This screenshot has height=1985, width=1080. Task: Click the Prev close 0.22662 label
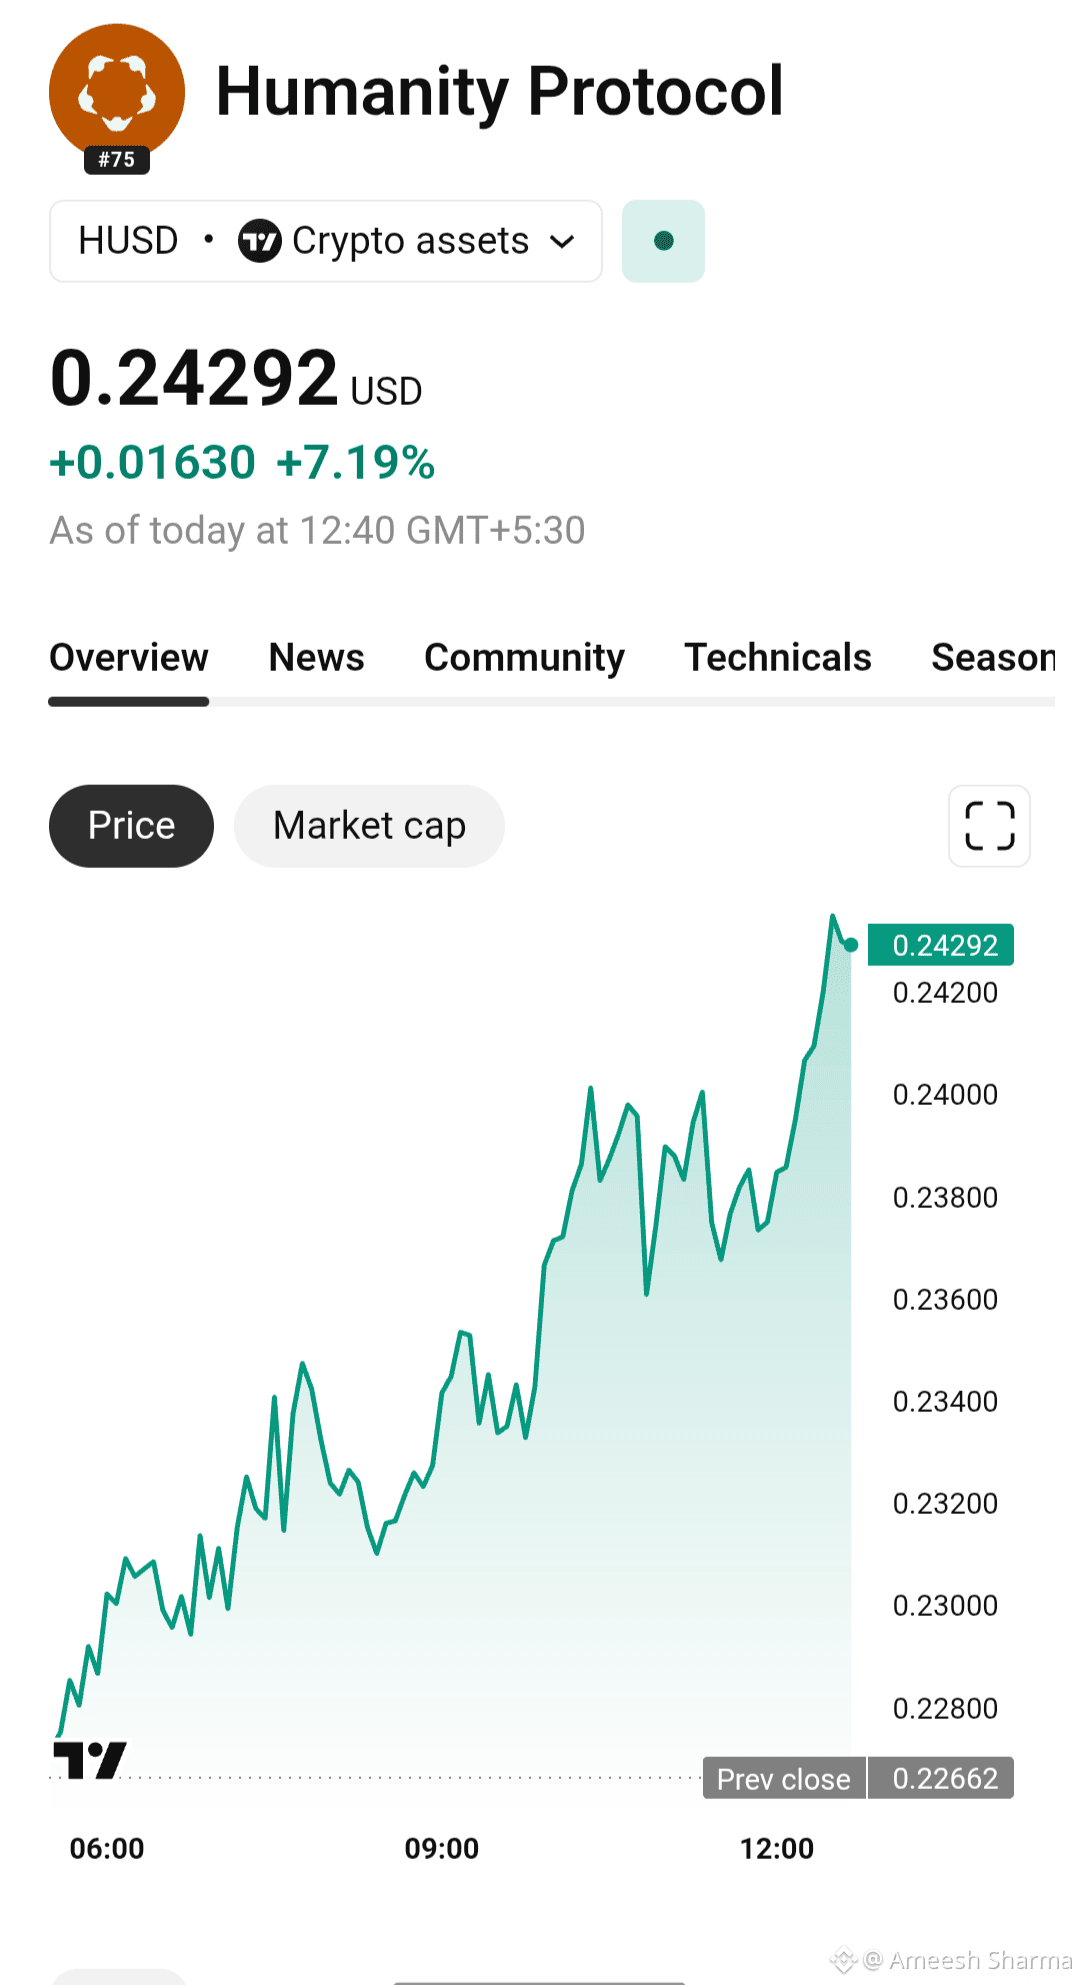coord(858,1778)
